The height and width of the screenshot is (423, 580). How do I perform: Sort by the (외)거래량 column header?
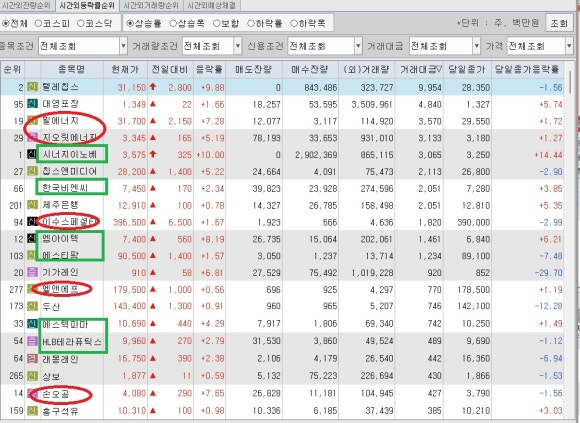[x=367, y=69]
